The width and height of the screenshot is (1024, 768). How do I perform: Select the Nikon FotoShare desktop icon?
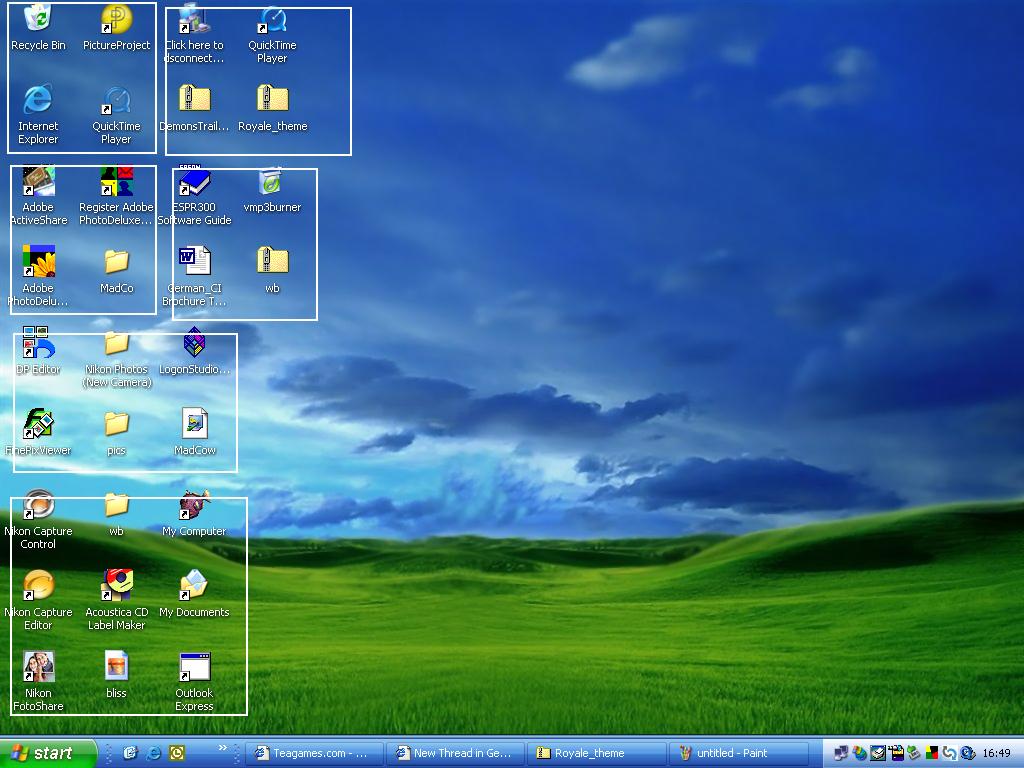[38, 667]
